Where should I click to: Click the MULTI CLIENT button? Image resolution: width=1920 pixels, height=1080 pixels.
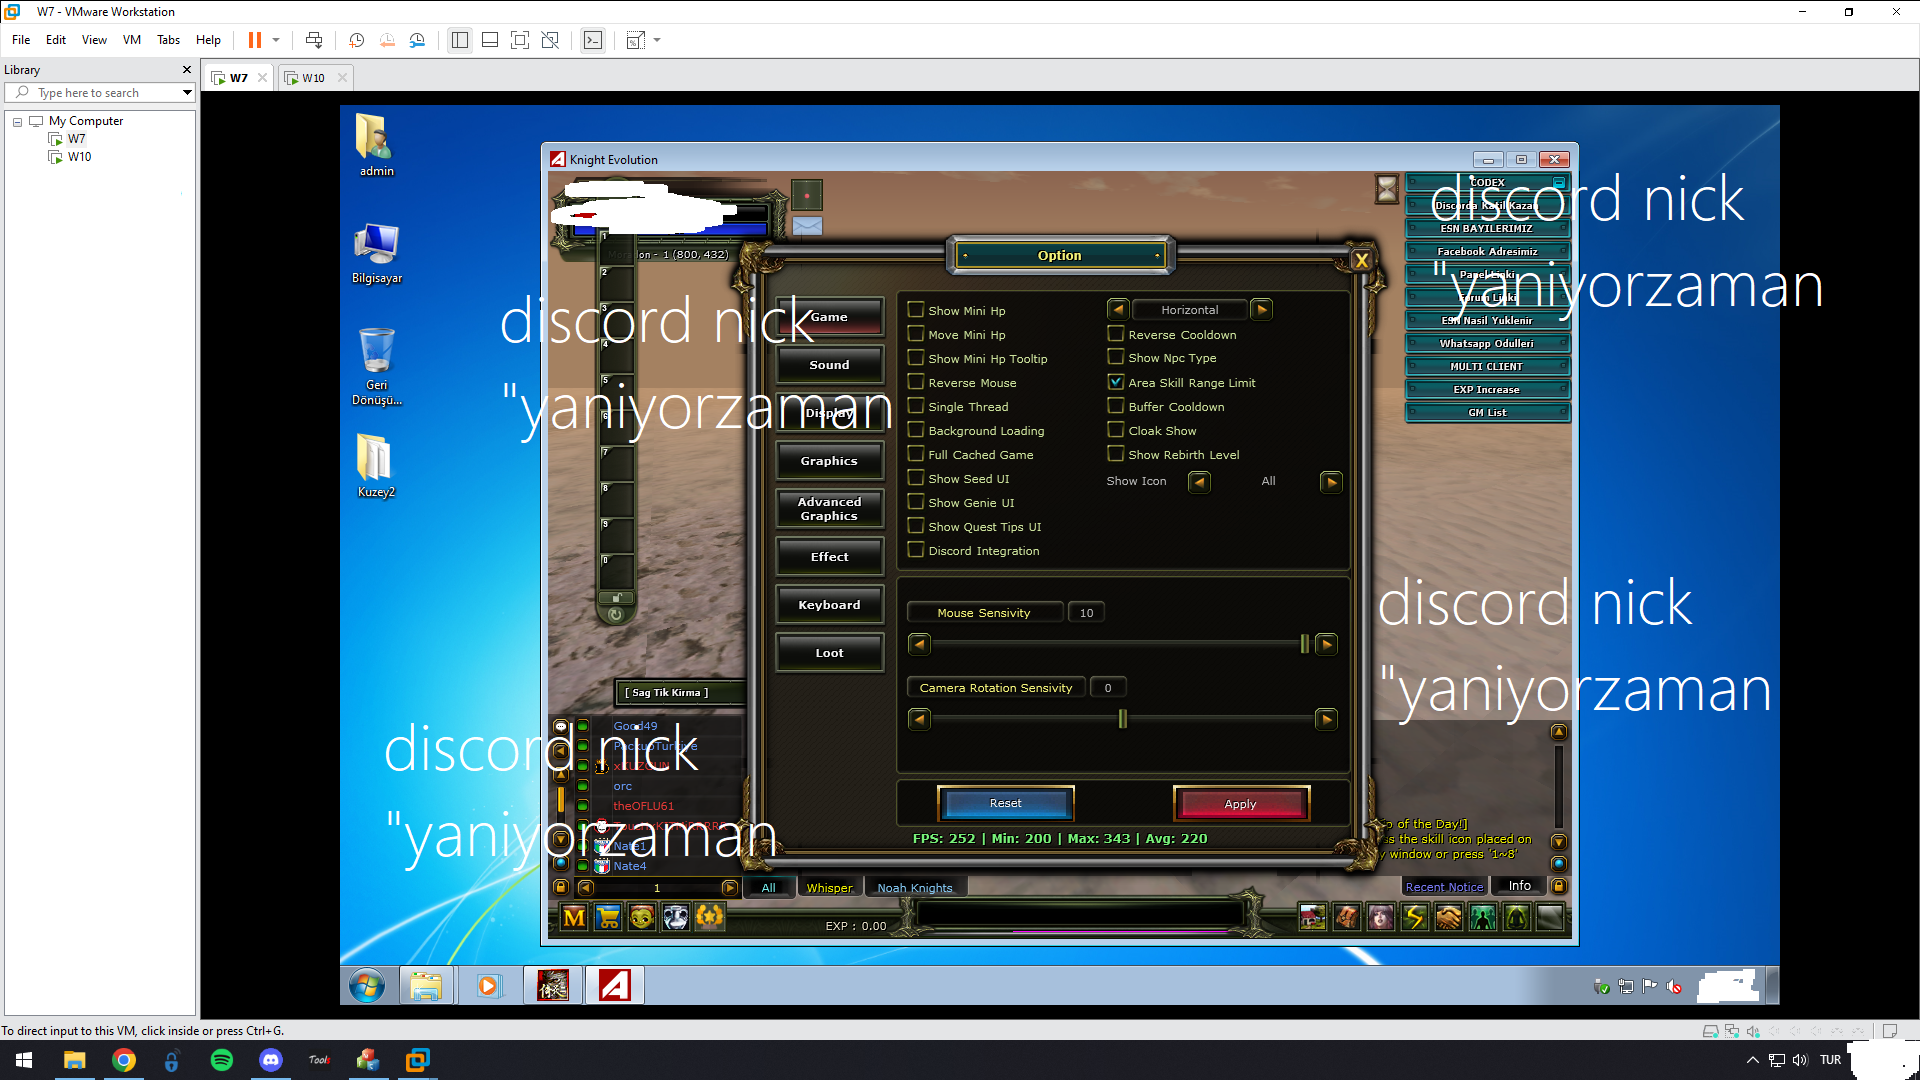click(1487, 366)
